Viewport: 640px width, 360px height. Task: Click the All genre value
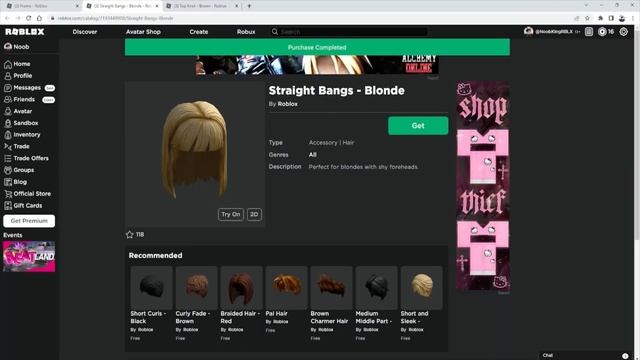click(313, 155)
